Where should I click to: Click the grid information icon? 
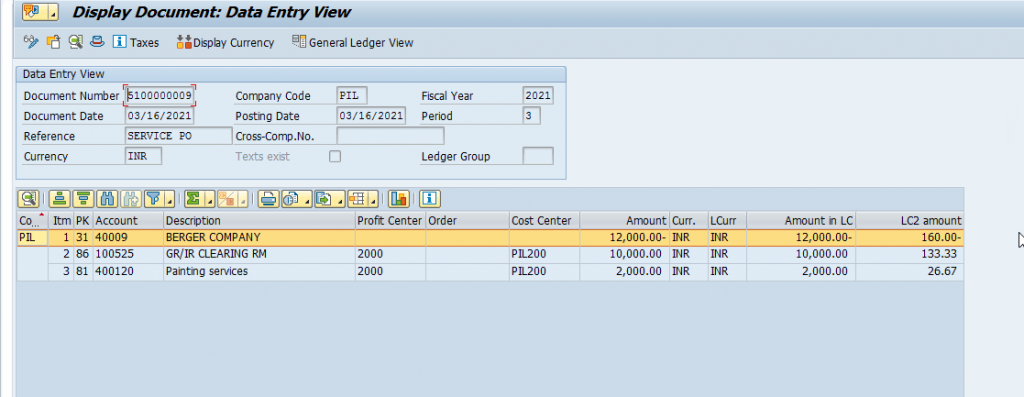430,198
